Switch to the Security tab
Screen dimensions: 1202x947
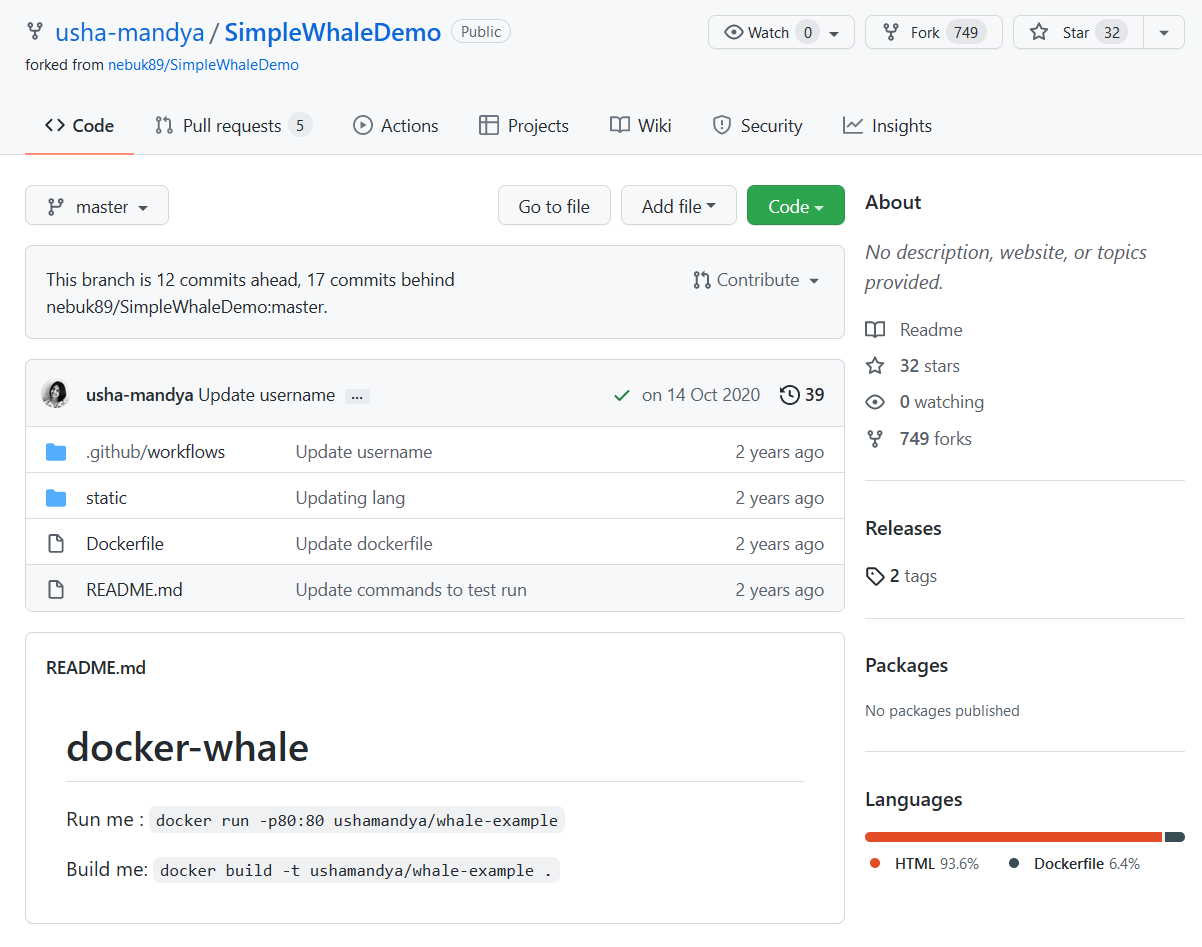point(757,126)
